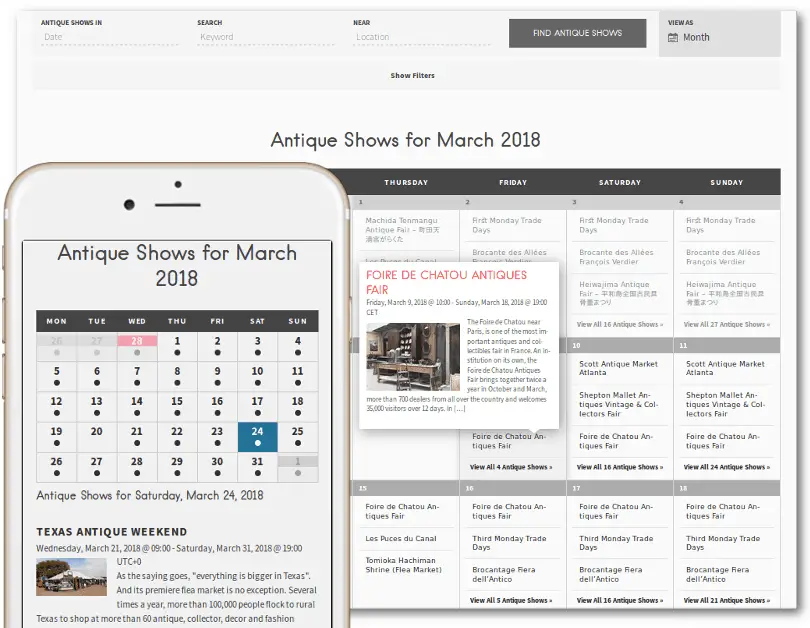
Task: Click the Texas Antique Weekend thumbnail
Action: tap(71, 577)
